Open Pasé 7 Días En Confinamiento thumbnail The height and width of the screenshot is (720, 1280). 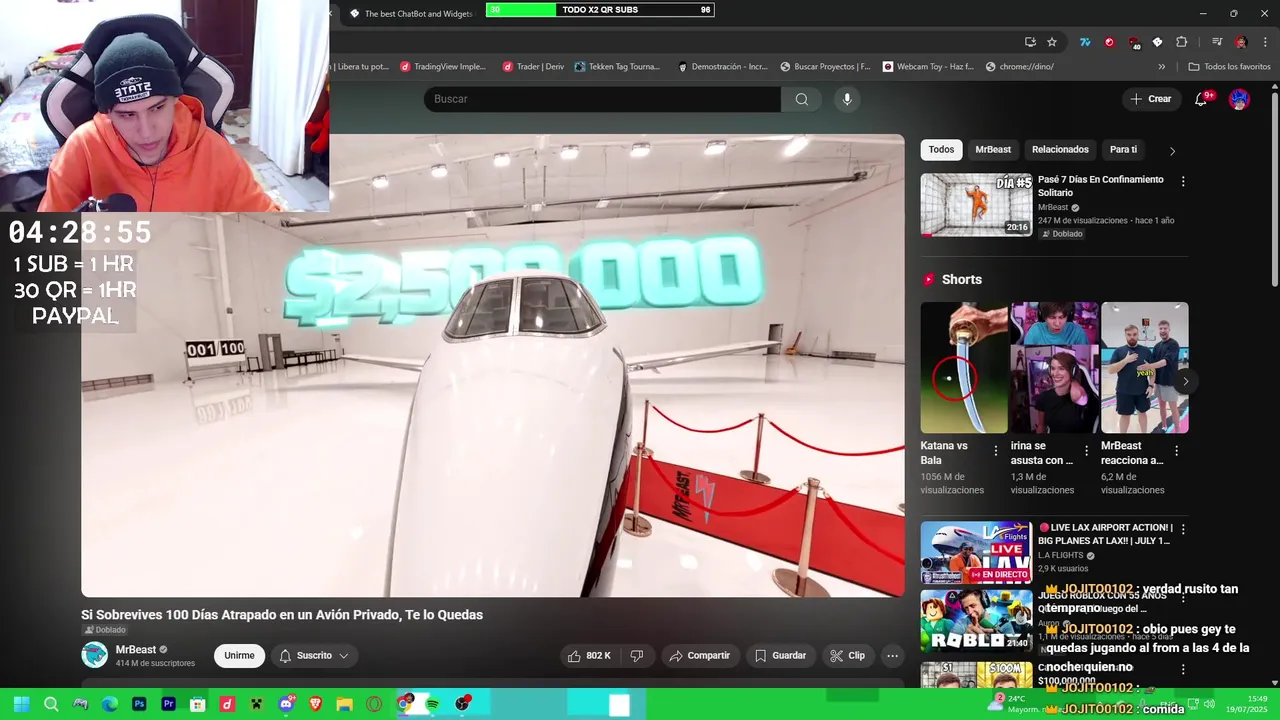(976, 205)
